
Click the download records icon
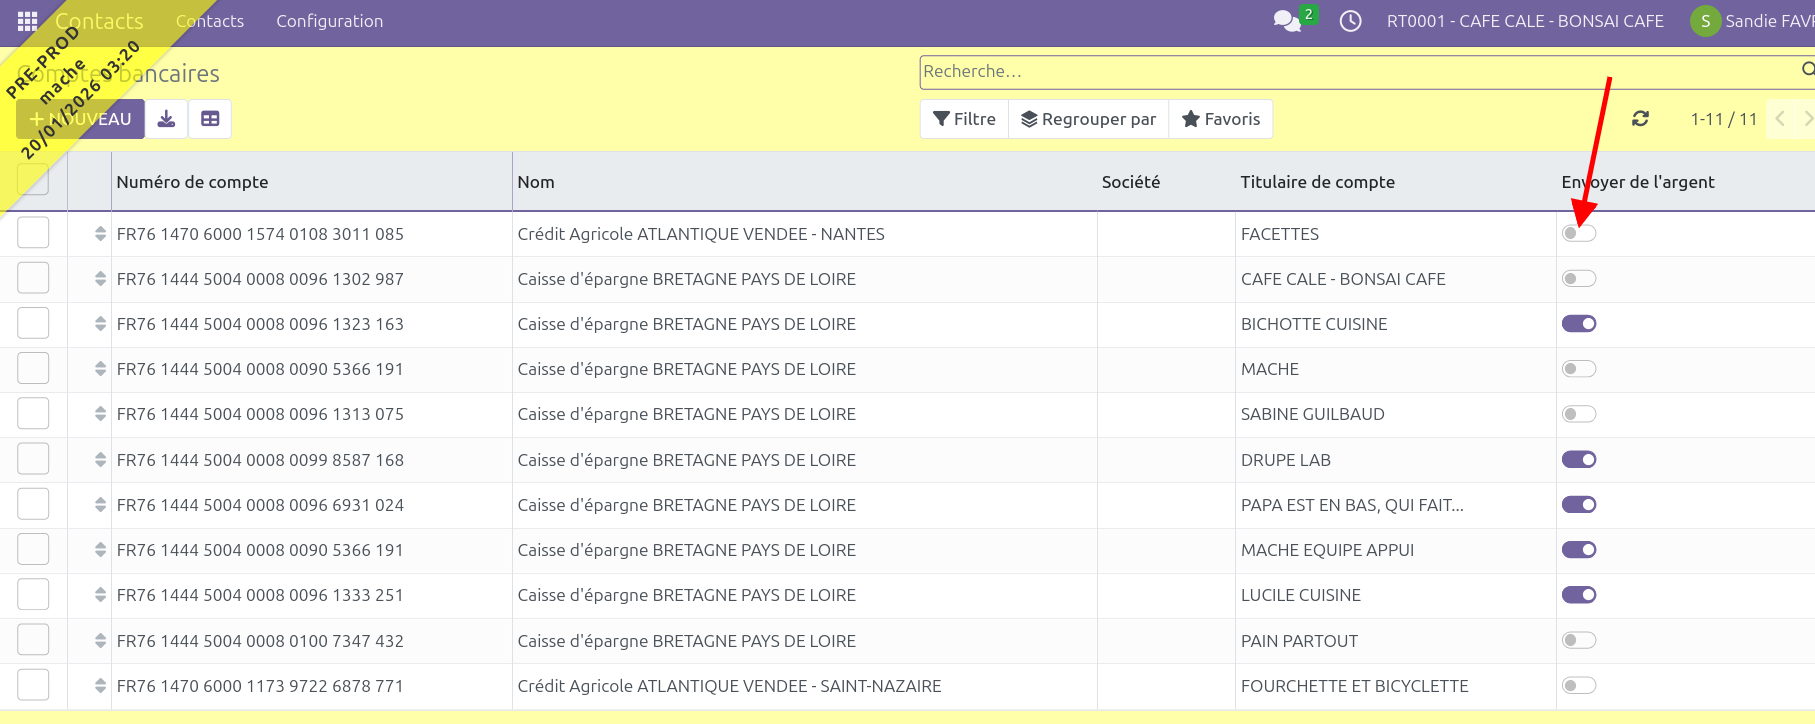pos(167,119)
